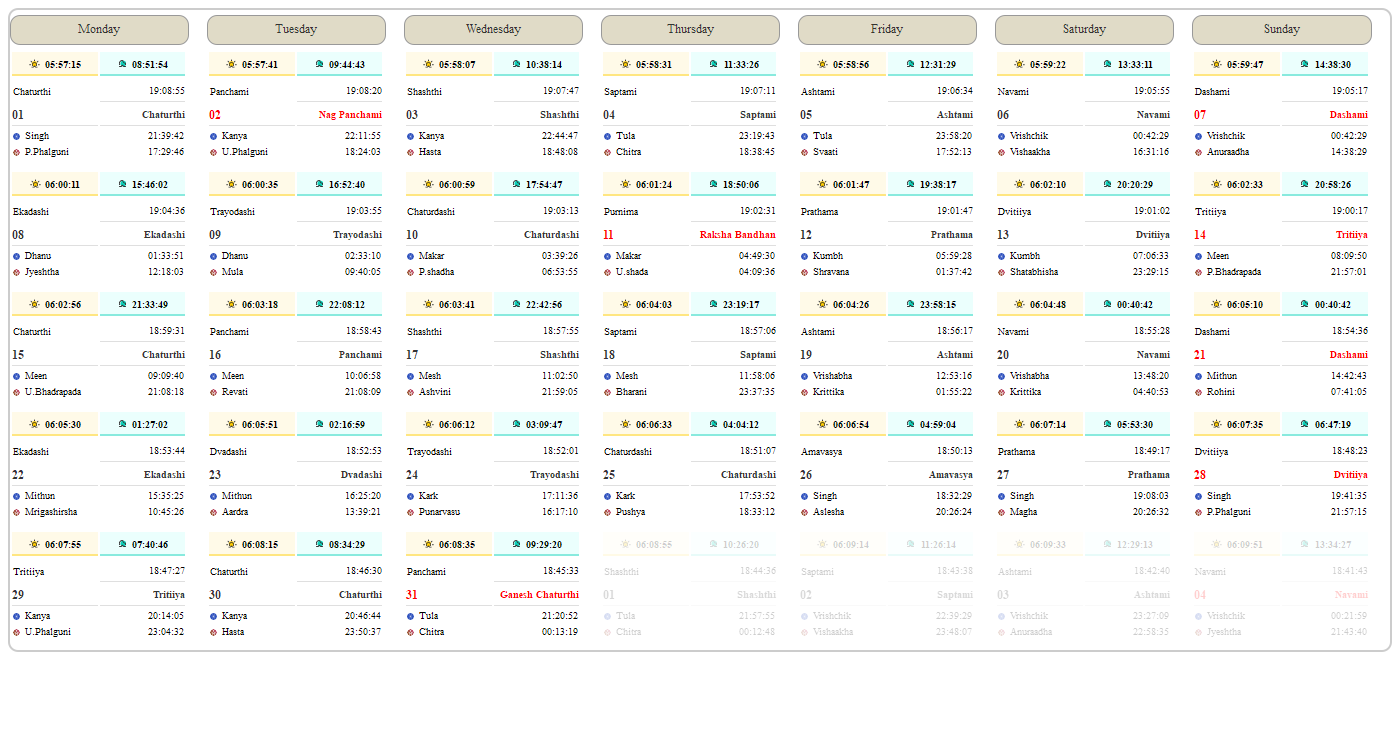The width and height of the screenshot is (1400, 750).
Task: Click the faded sunrise time 06:08:55
Action: point(652,545)
